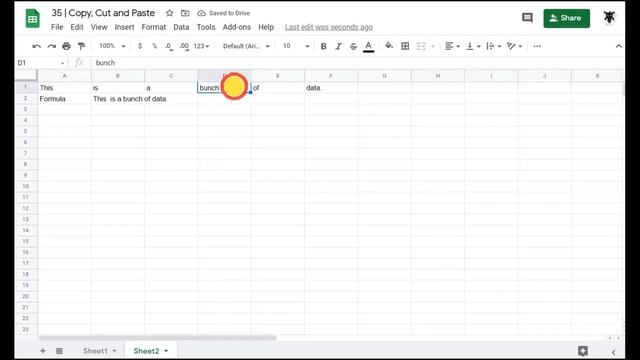This screenshot has height=360, width=640.
Task: Open the comment history icon
Action: tap(527, 18)
